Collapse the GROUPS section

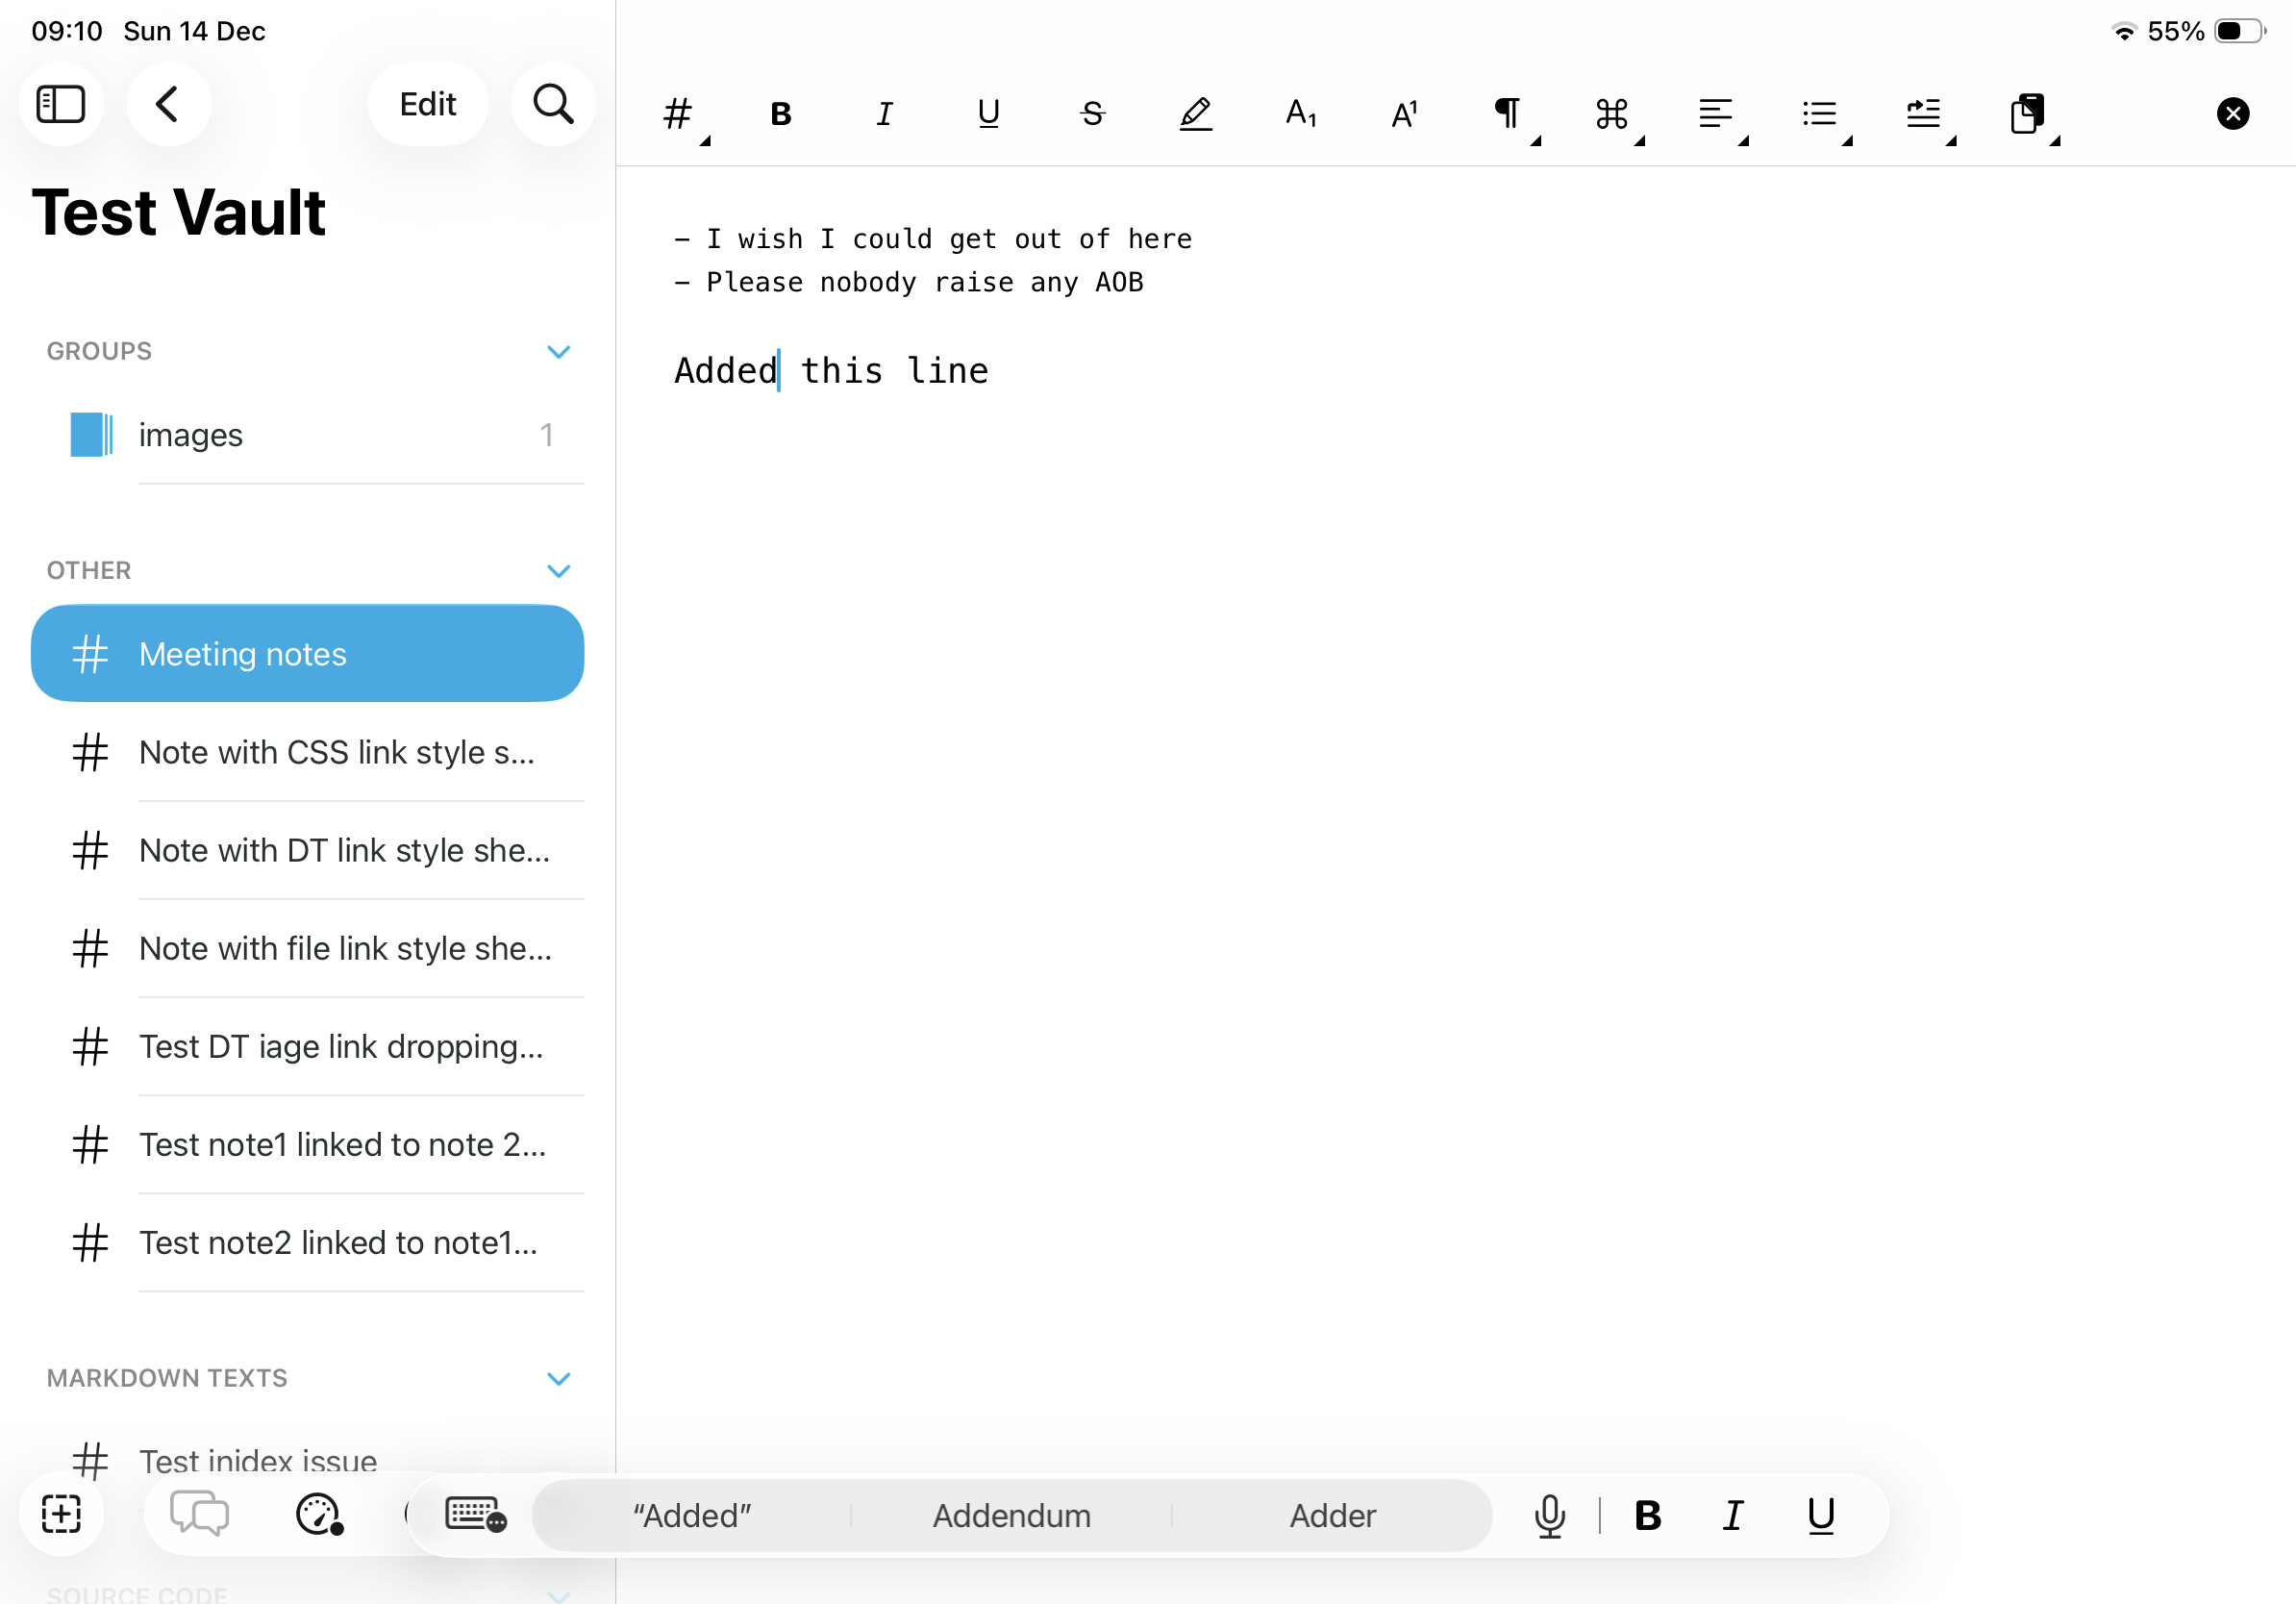pos(558,351)
